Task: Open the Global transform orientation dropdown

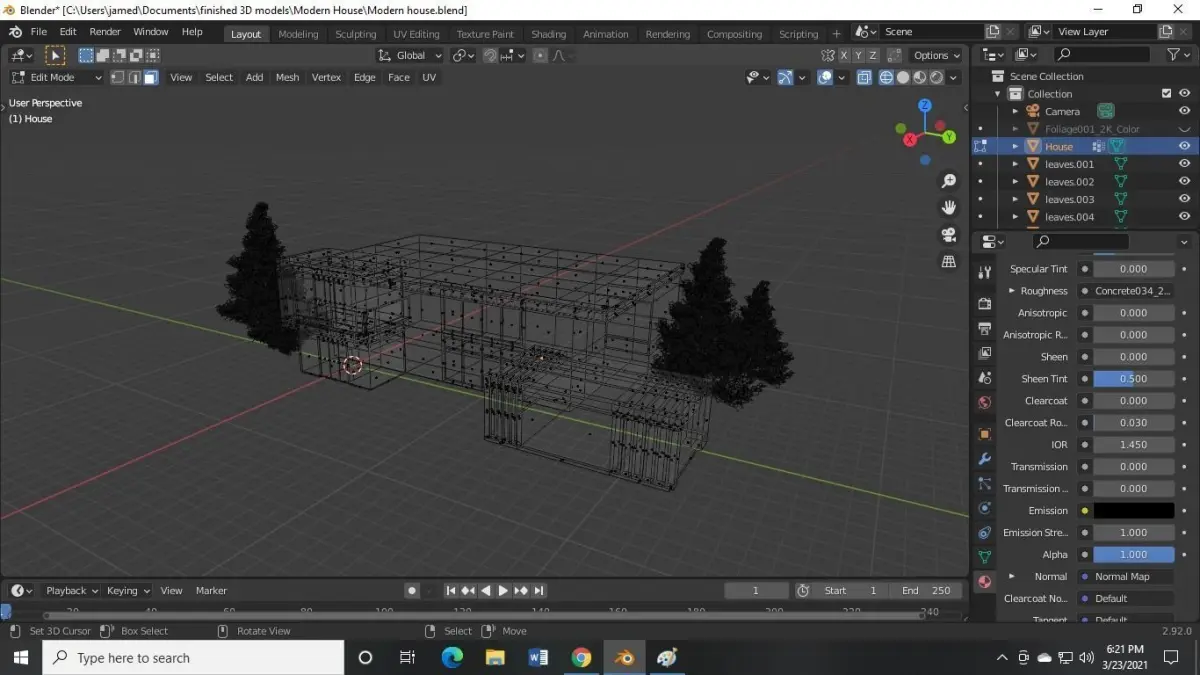Action: click(x=410, y=55)
